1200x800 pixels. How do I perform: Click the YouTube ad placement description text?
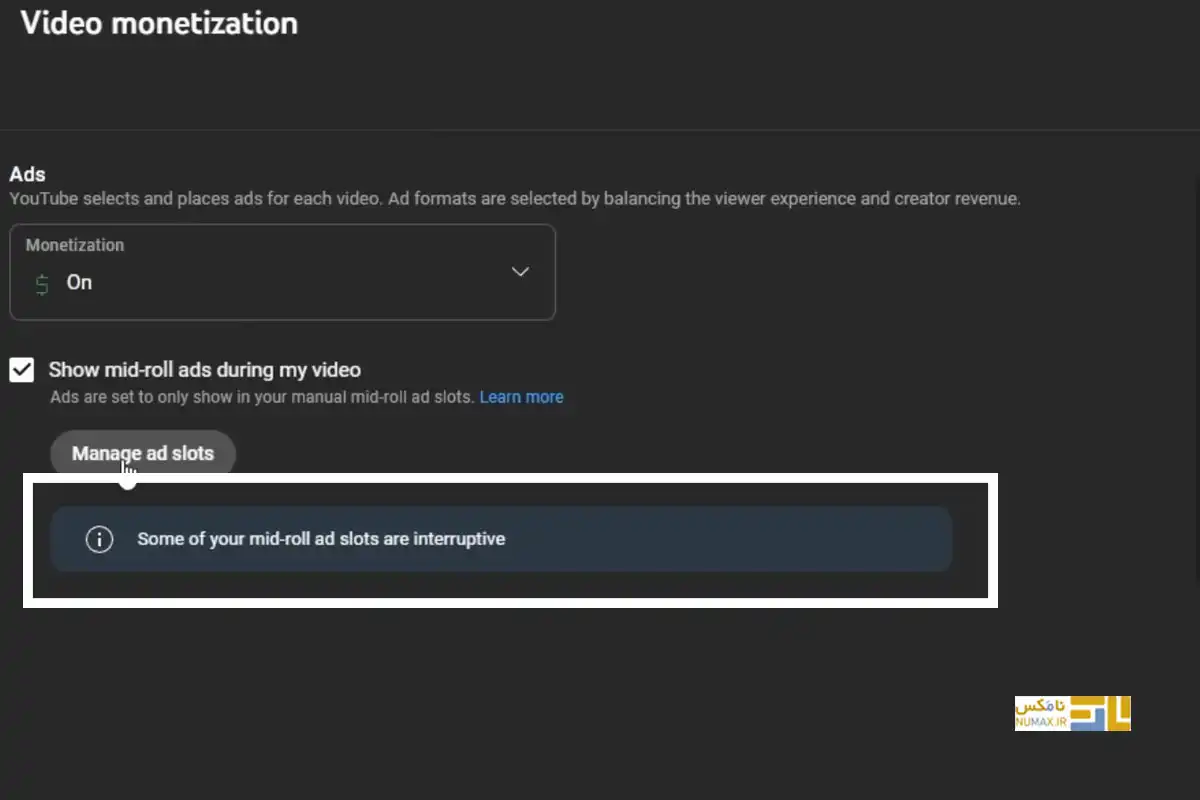[515, 199]
